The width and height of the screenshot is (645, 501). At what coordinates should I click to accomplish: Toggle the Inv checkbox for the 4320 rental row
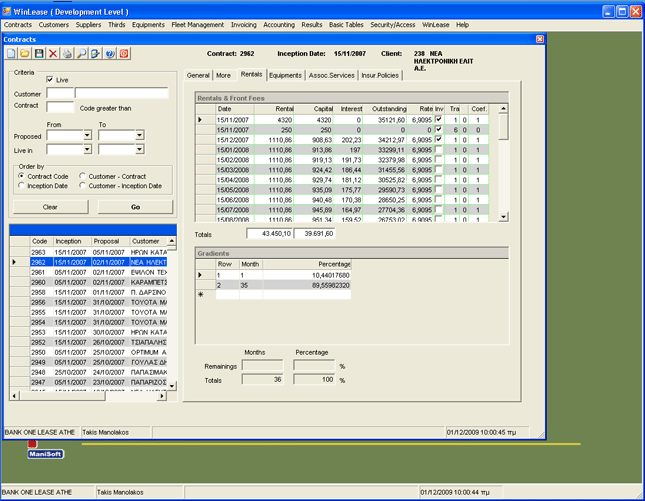[x=439, y=119]
